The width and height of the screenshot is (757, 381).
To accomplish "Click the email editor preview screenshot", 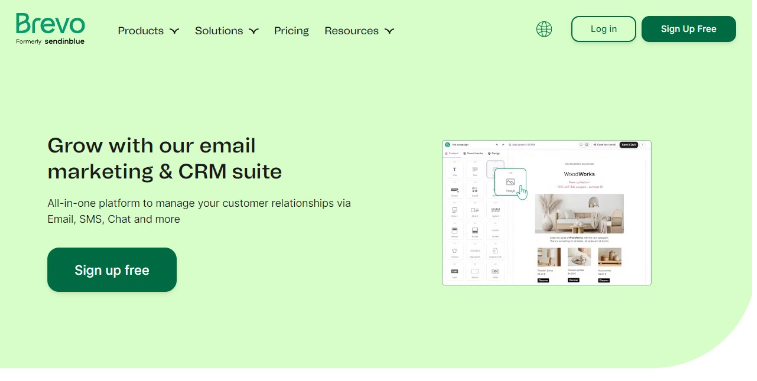I will click(x=547, y=213).
